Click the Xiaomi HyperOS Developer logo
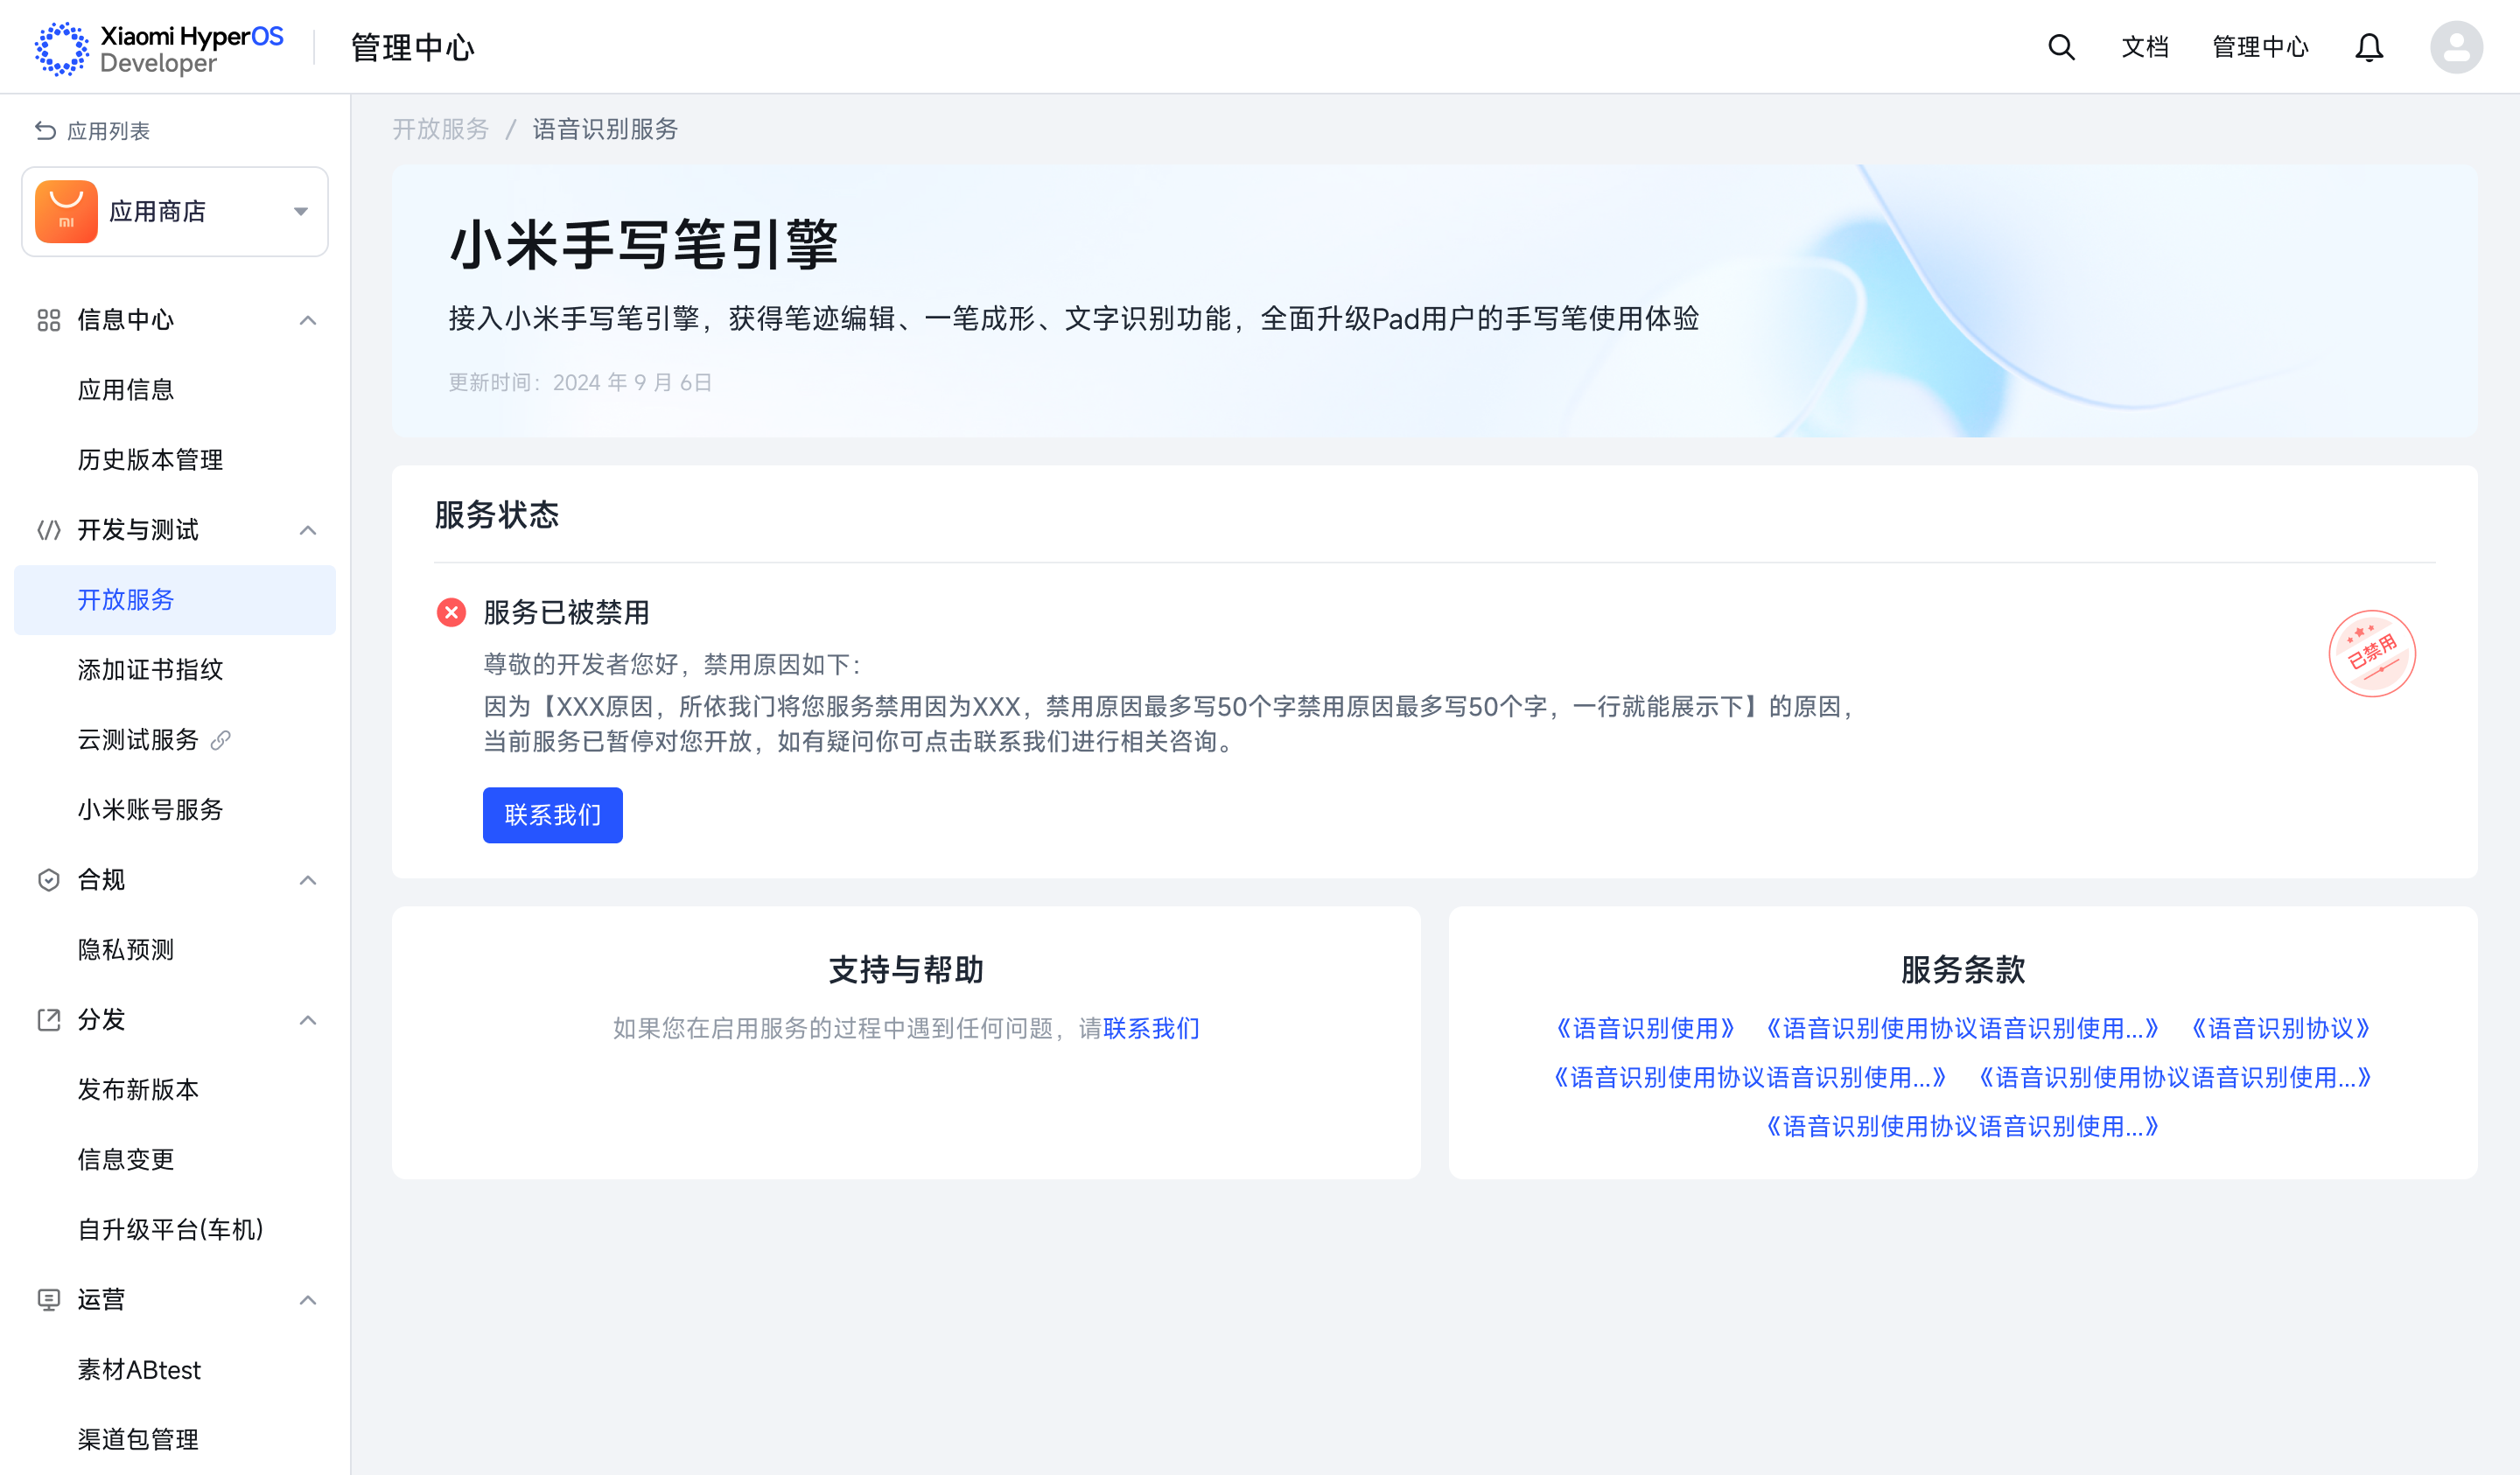 click(x=159, y=48)
